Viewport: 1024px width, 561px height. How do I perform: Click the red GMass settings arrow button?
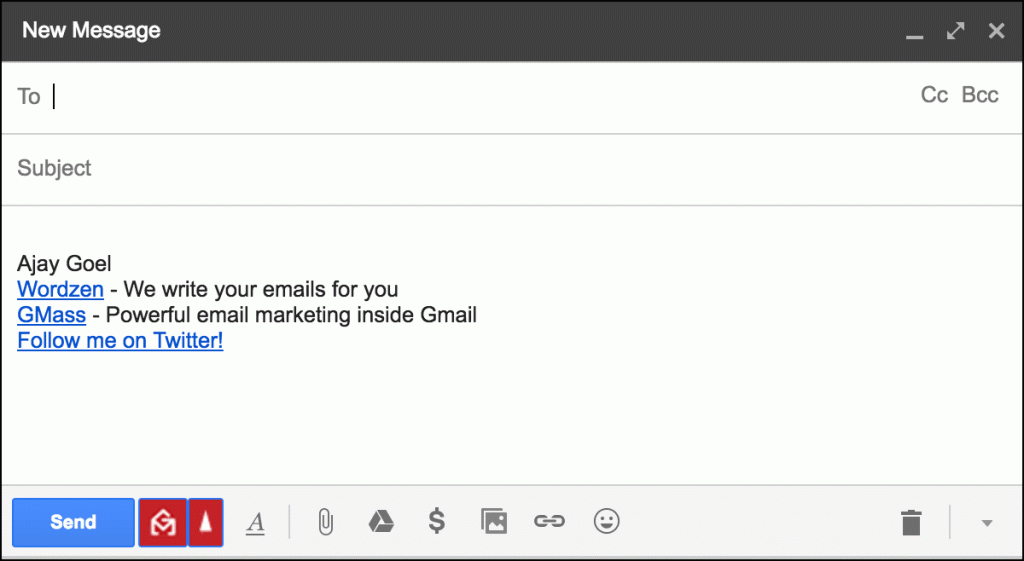pos(205,522)
